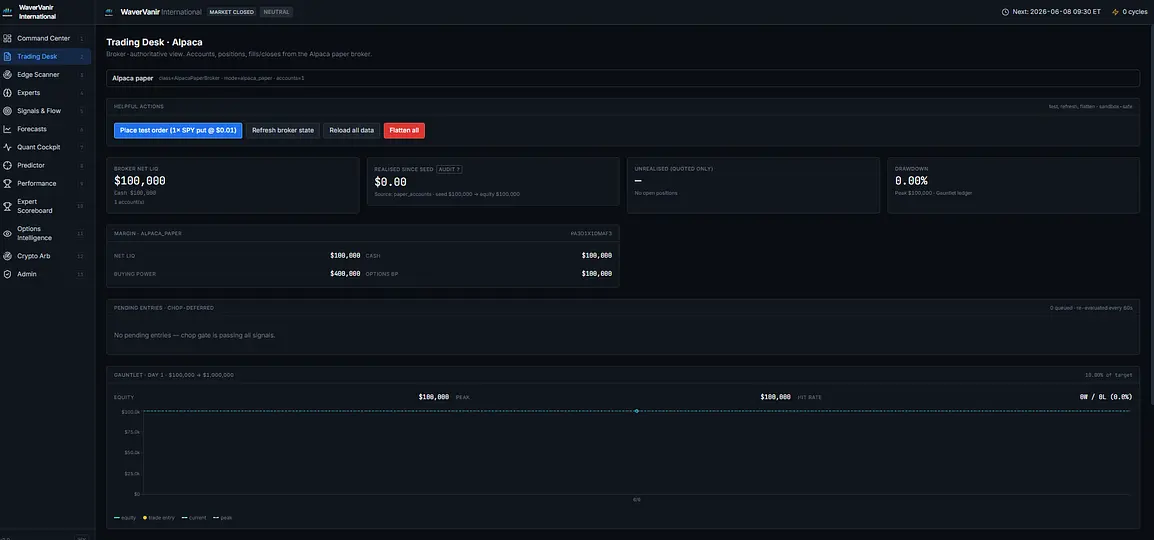This screenshot has height=540, width=1154.
Task: Click the lightning icon beside 0 cycles
Action: [1115, 12]
